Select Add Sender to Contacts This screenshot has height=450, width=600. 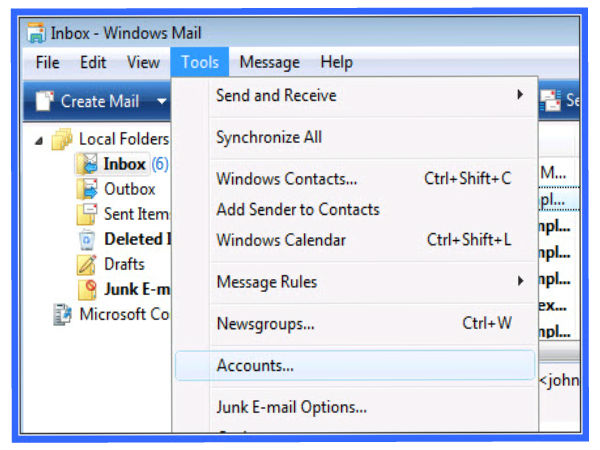click(x=297, y=209)
